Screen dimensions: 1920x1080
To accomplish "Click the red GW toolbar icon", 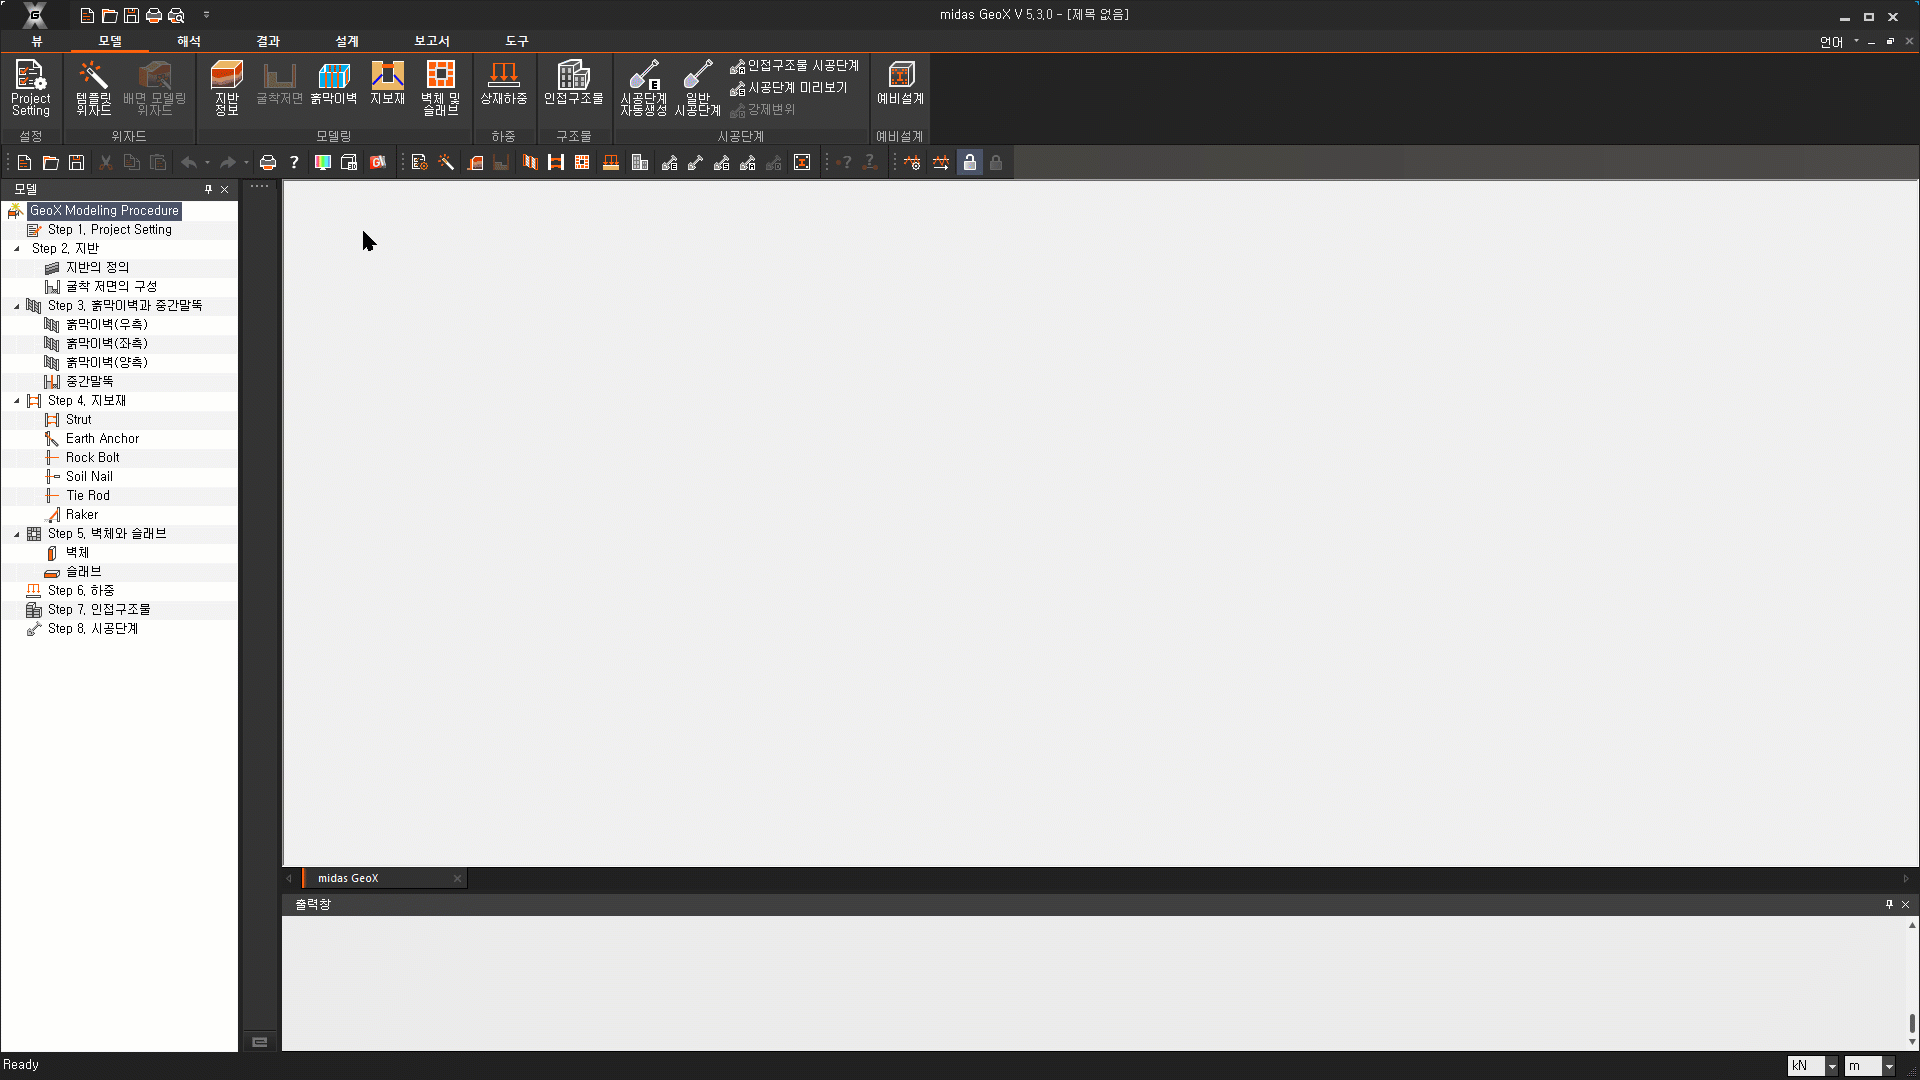I will click(x=378, y=163).
